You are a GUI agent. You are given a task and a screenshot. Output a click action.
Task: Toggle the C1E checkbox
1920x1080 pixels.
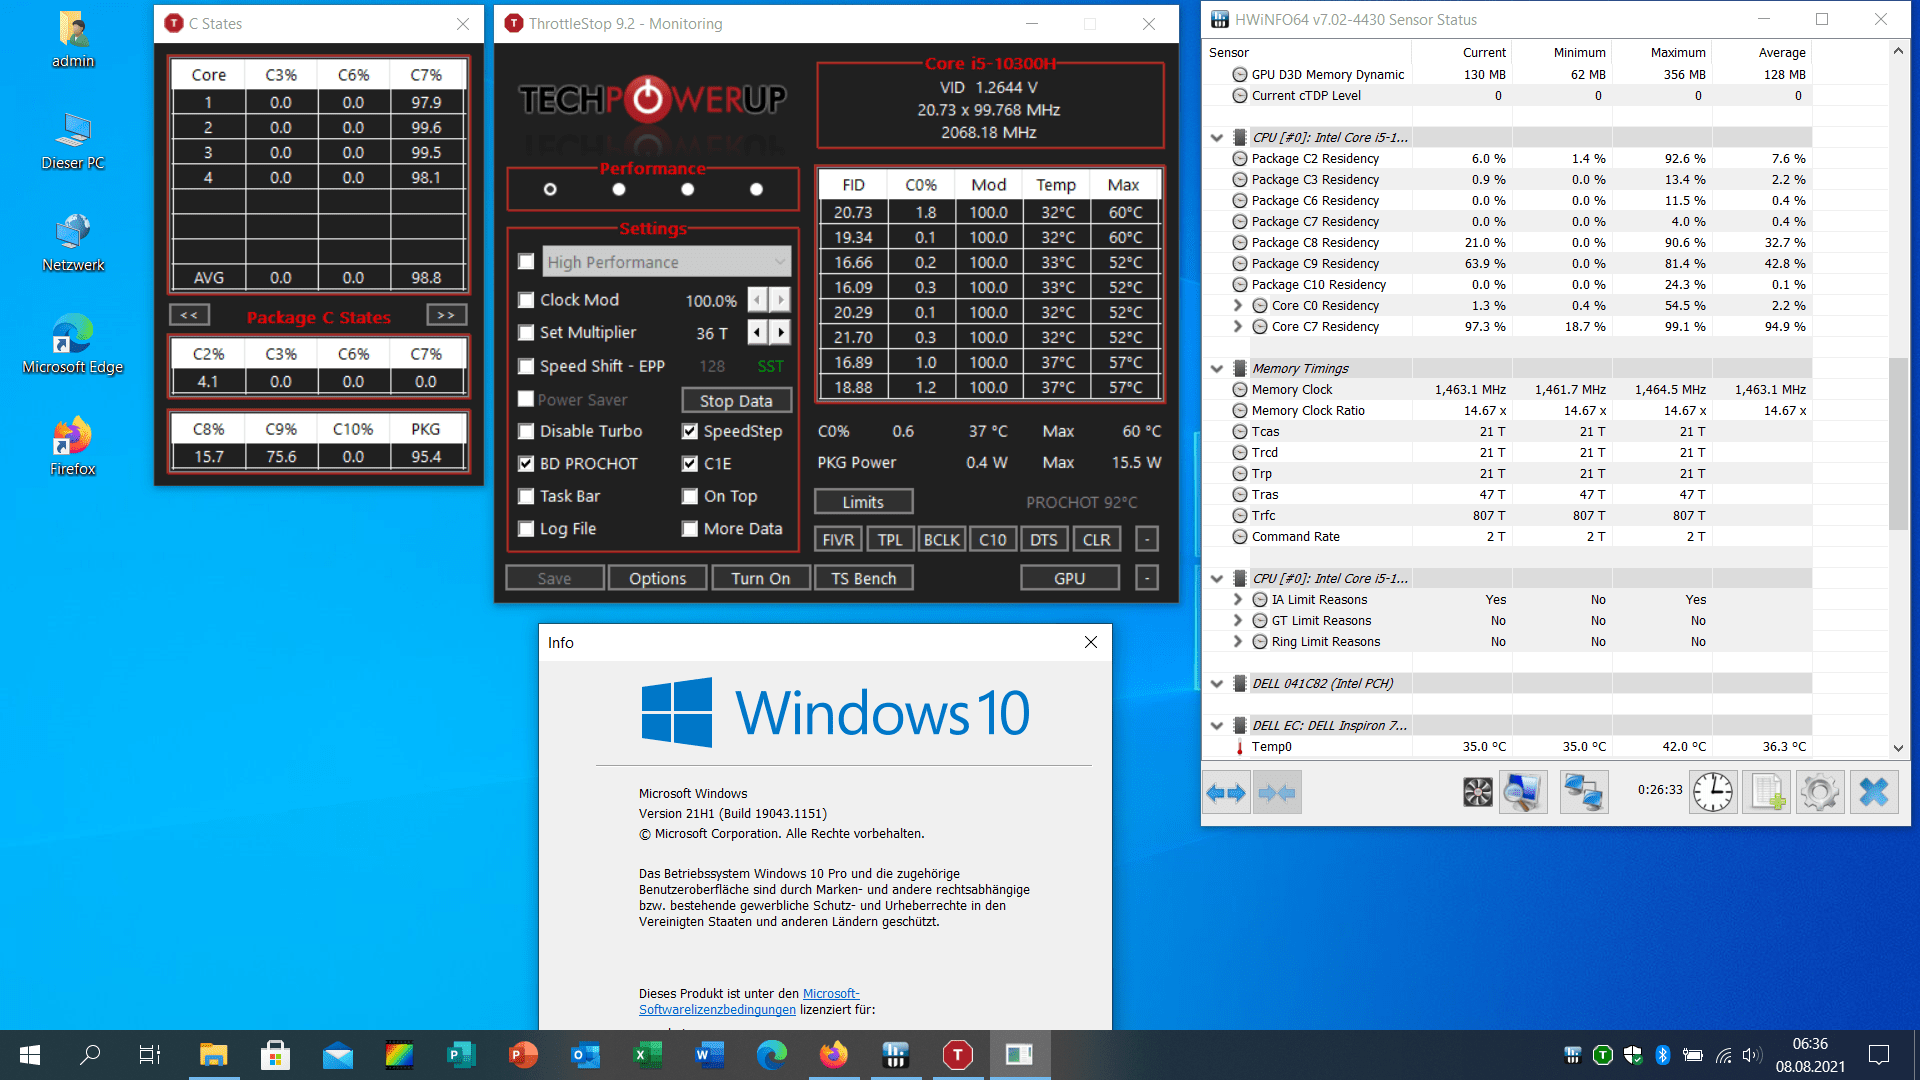[690, 464]
